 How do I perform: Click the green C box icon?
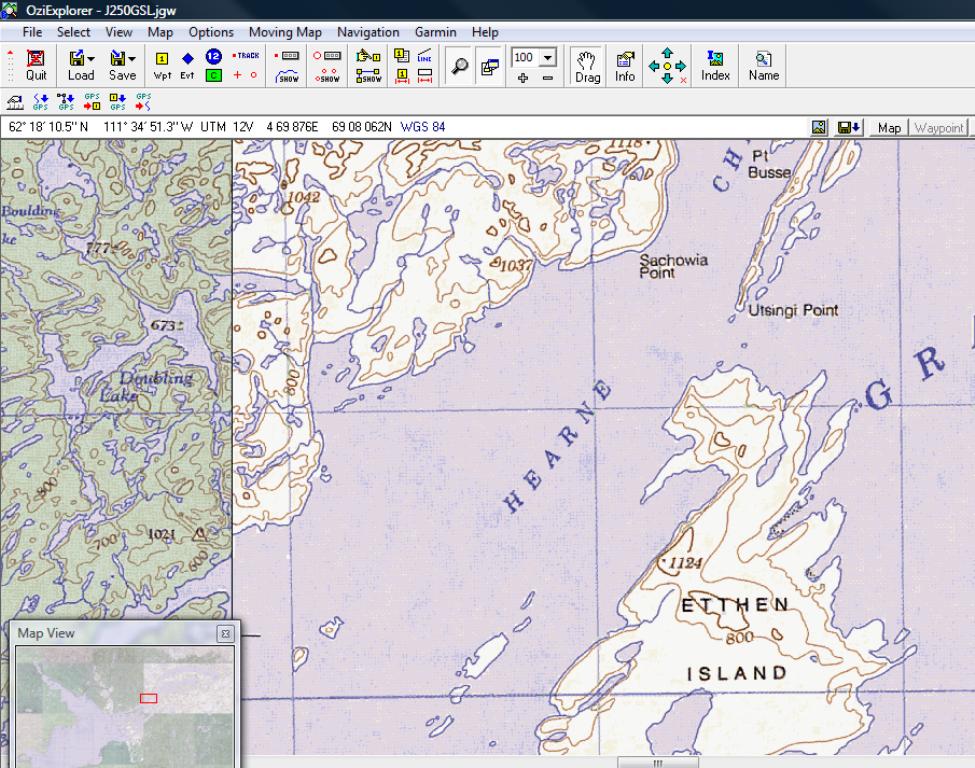click(213, 75)
